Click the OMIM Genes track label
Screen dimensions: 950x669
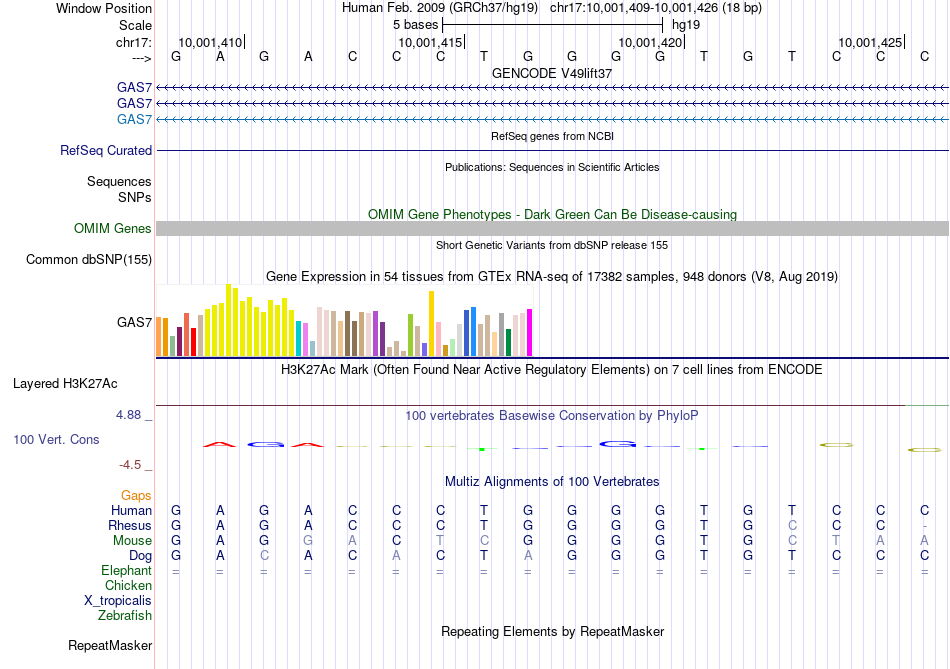point(113,228)
